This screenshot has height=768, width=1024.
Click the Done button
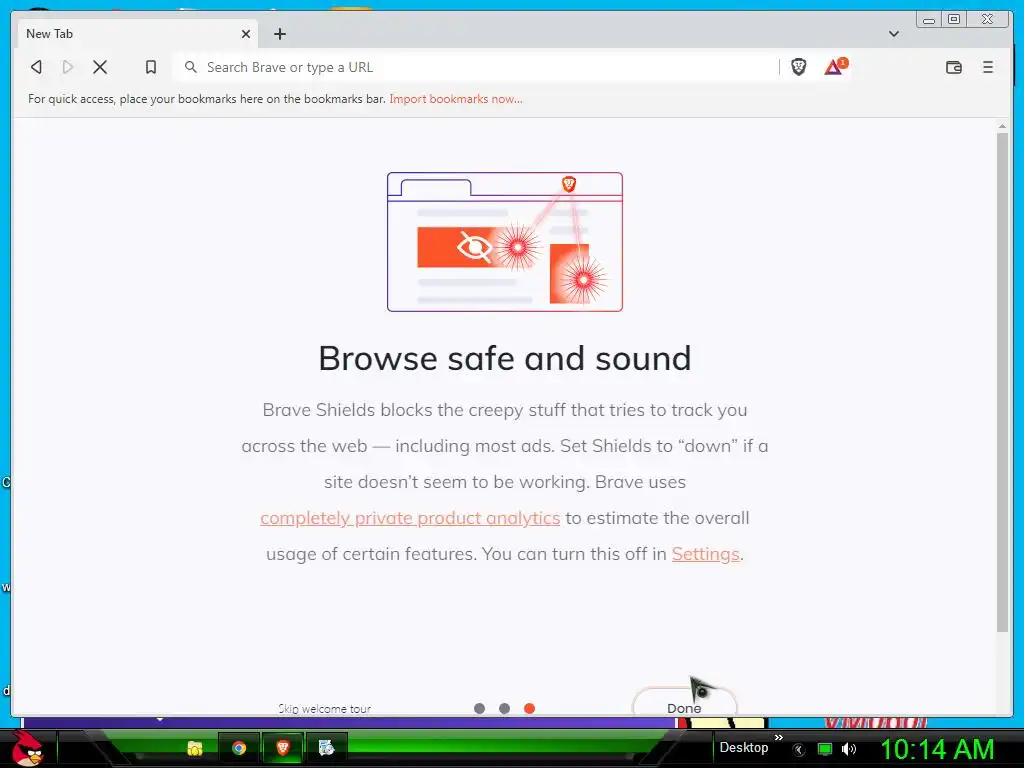point(684,704)
